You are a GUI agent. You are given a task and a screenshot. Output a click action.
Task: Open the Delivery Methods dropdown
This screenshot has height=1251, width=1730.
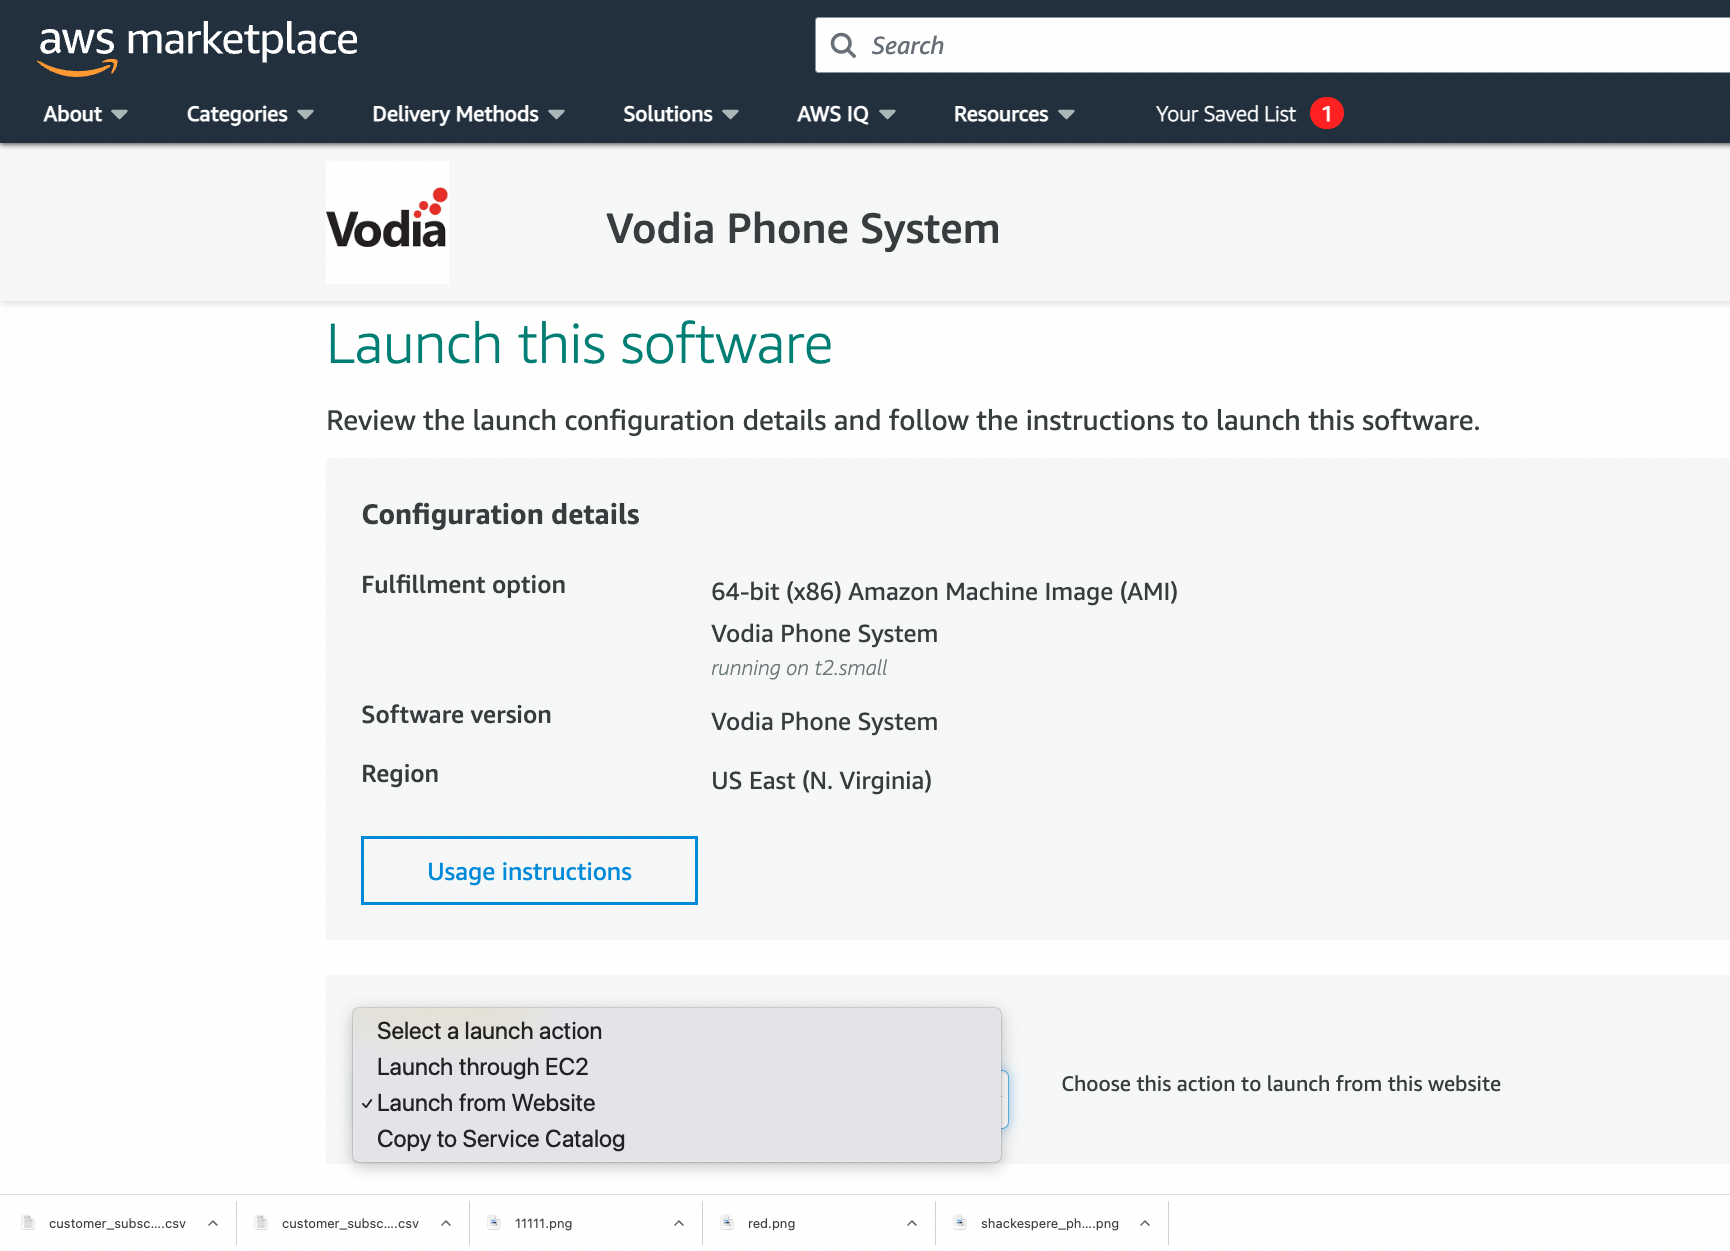tap(468, 114)
